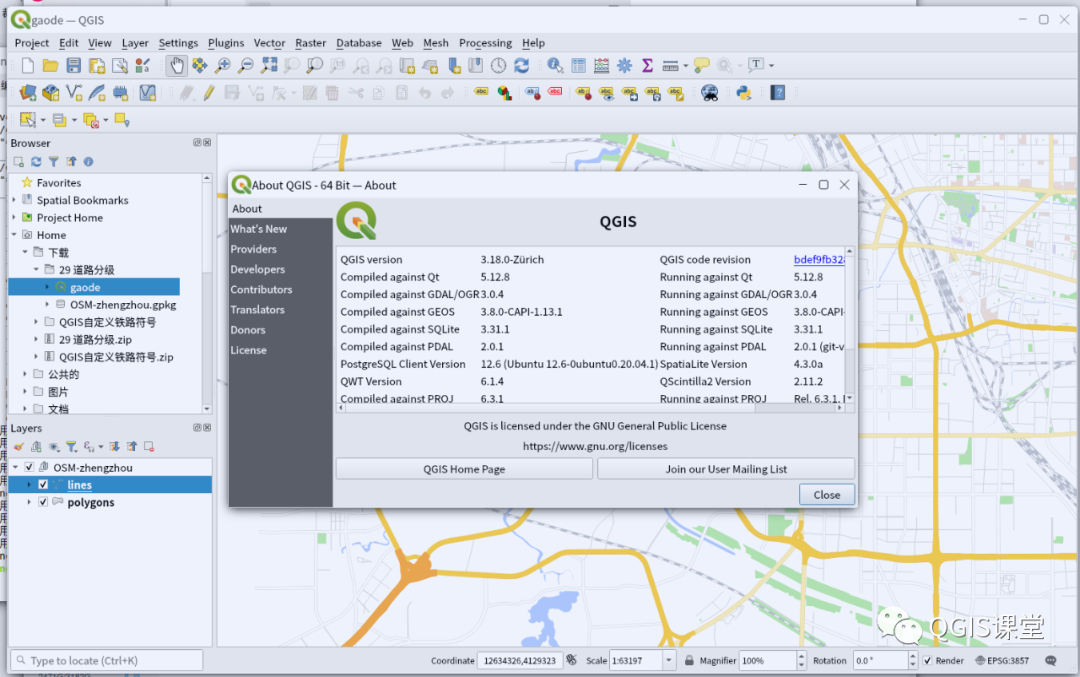
Task: Open the Processing menu
Action: point(486,43)
